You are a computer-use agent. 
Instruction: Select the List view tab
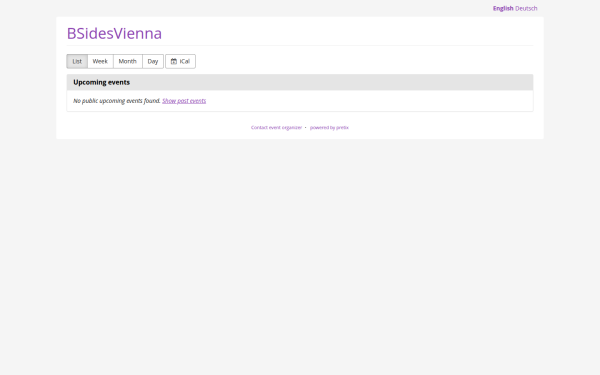click(x=77, y=61)
